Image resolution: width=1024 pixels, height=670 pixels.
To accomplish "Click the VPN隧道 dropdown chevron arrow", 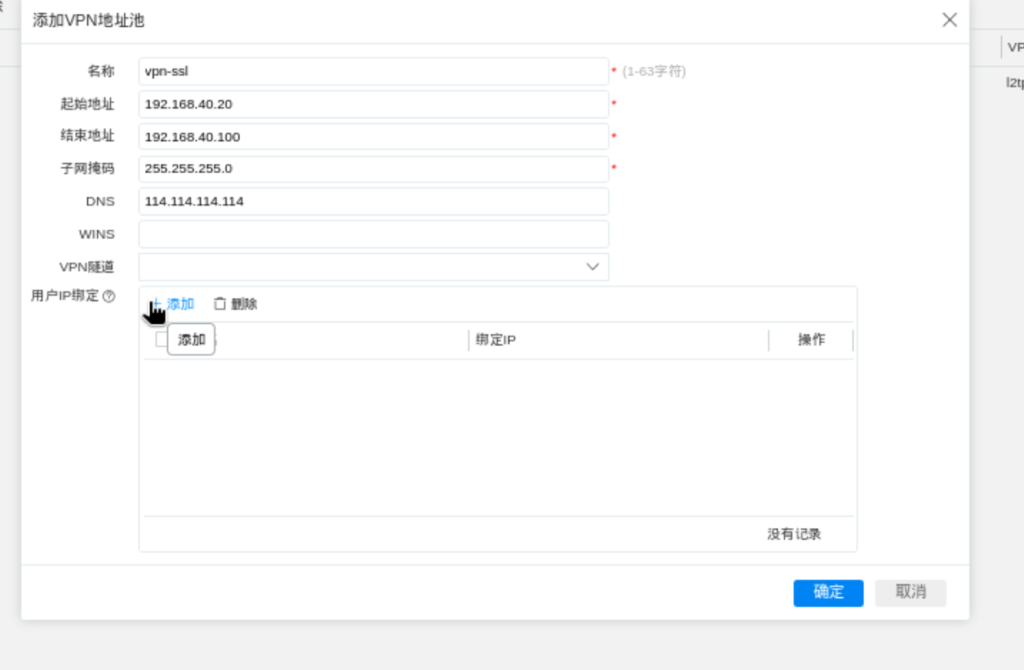I will tap(593, 266).
